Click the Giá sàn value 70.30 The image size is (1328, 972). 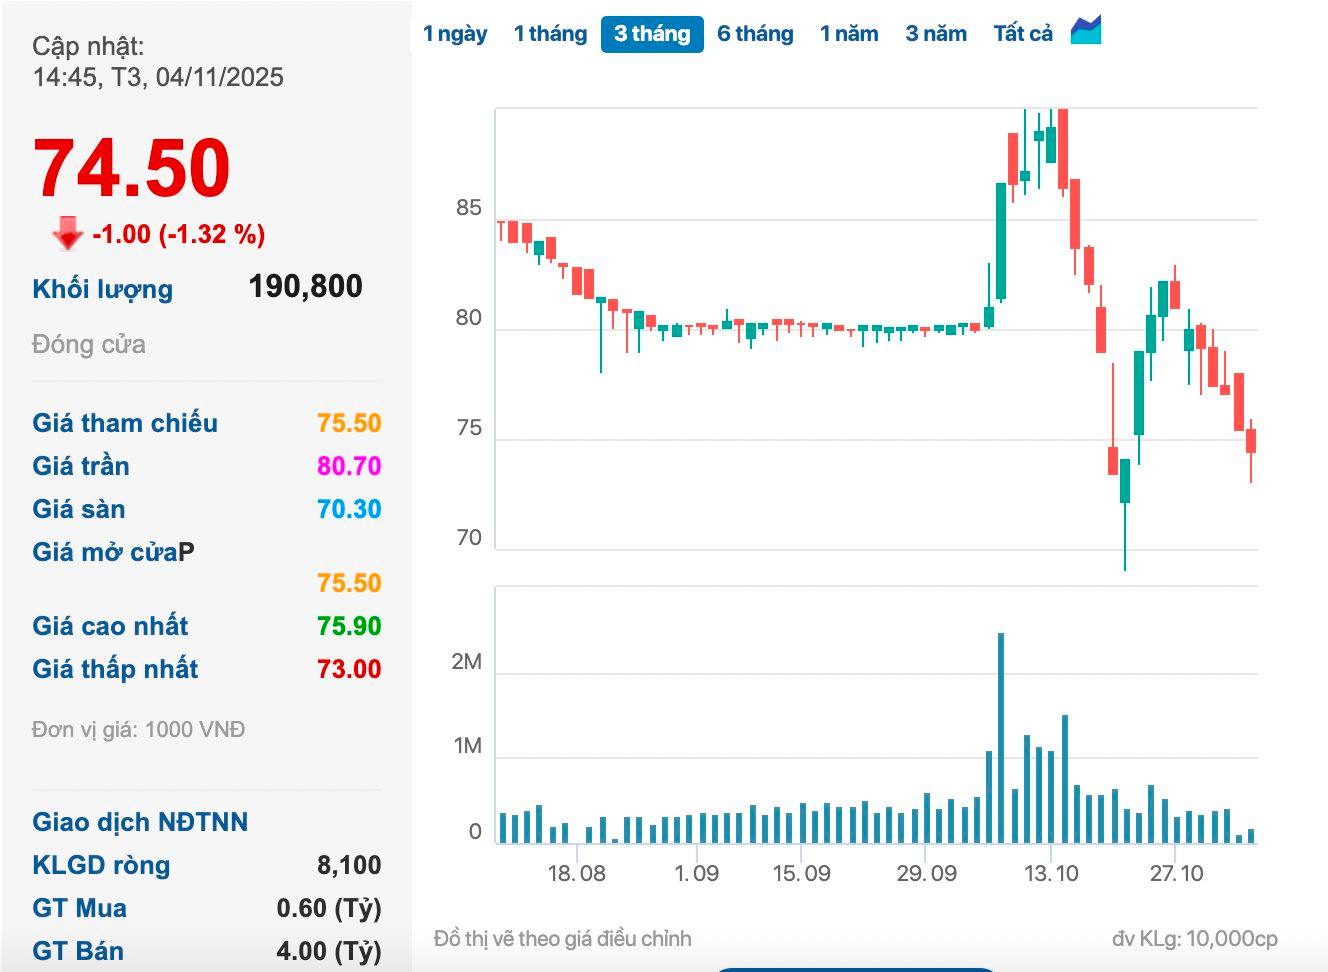tap(349, 509)
